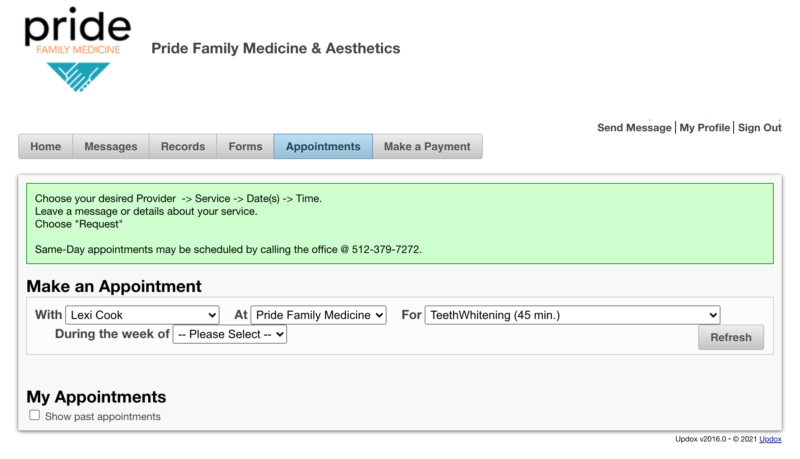Open the During the week of dropdown

[230, 334]
